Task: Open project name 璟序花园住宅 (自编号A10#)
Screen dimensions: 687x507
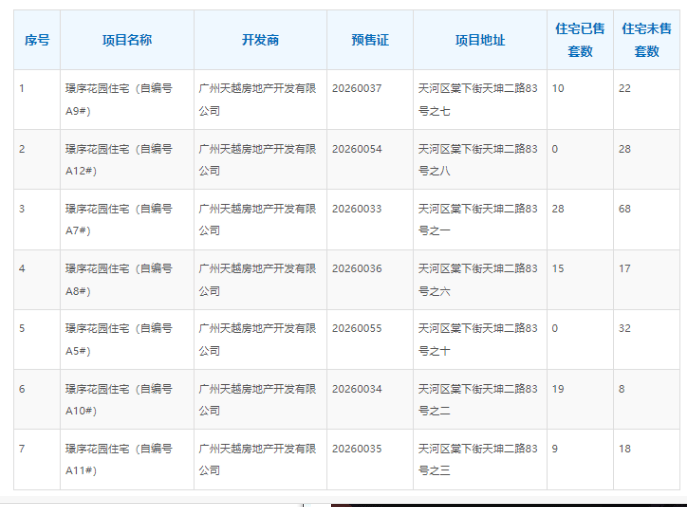Action: coord(118,399)
